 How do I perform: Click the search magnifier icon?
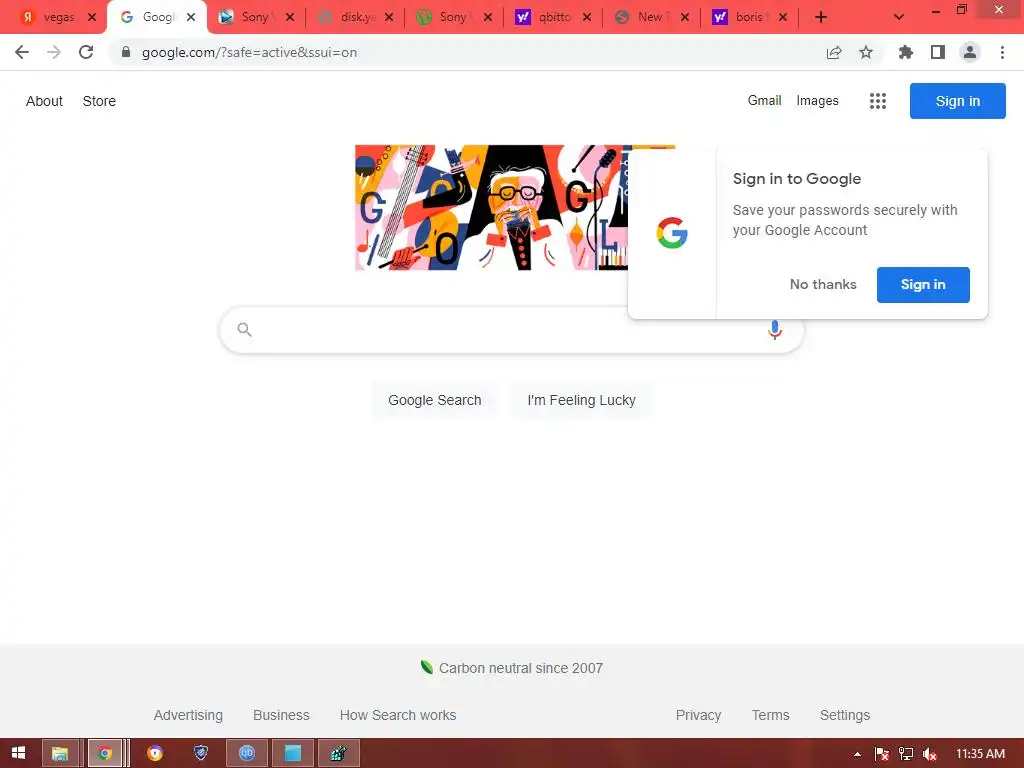pyautogui.click(x=244, y=330)
